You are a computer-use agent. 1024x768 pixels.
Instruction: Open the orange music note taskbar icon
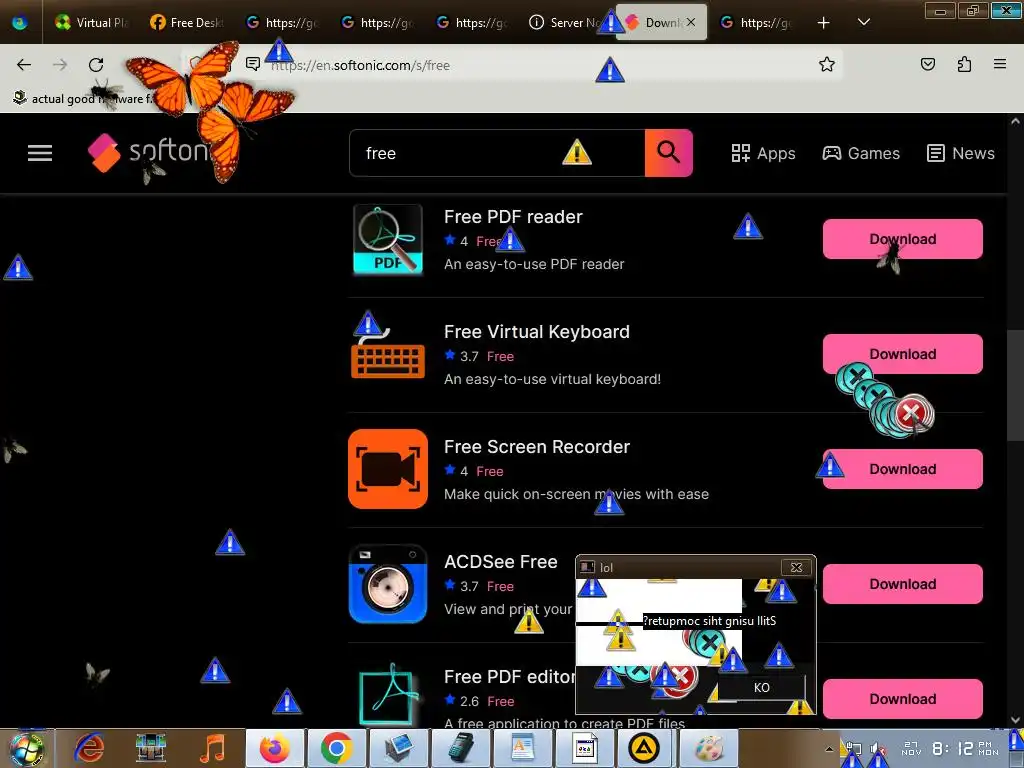click(212, 748)
